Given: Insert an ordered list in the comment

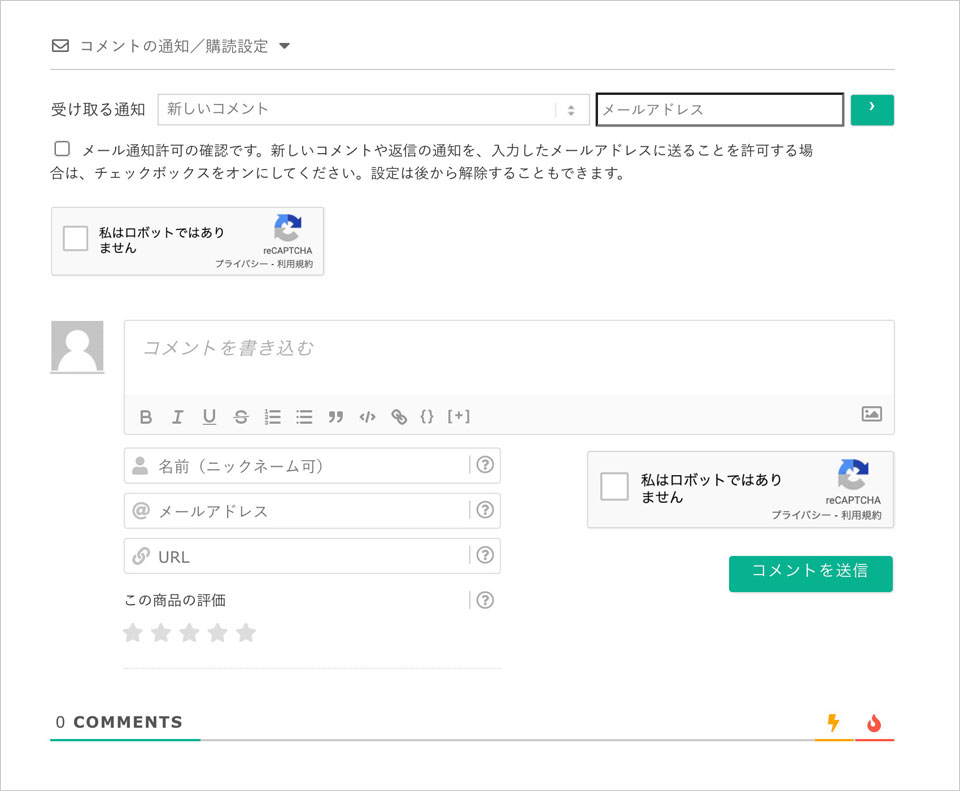Looking at the screenshot, I should tap(273, 417).
